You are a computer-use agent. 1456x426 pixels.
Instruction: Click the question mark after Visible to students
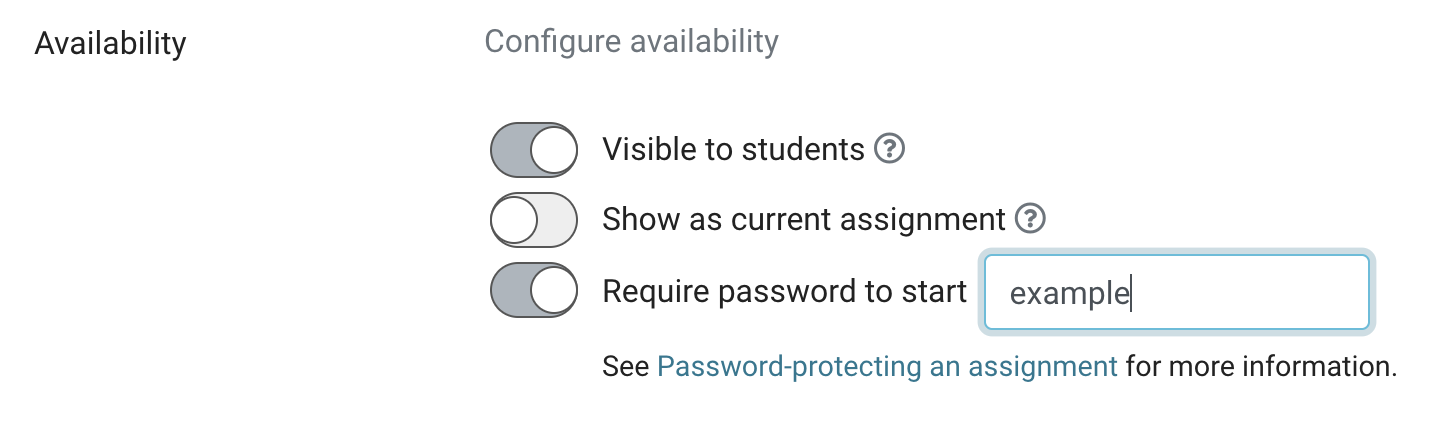(x=890, y=149)
